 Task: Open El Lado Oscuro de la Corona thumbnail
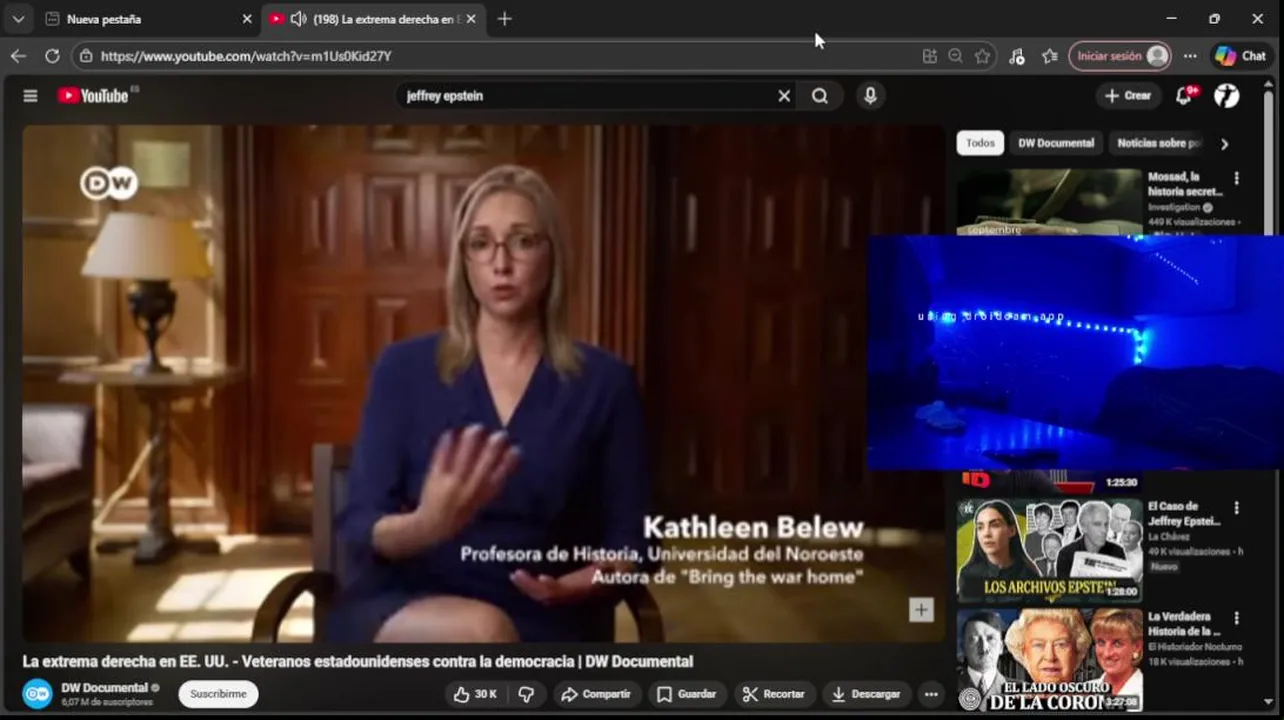[x=1049, y=660]
